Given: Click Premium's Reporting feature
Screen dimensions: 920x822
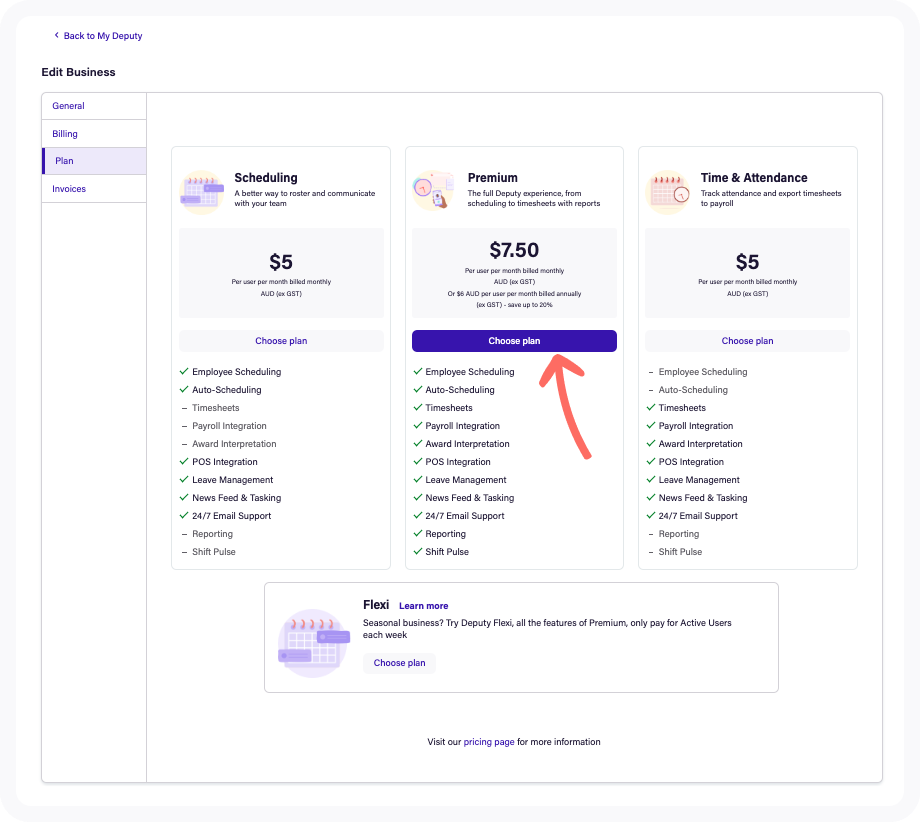Looking at the screenshot, I should (x=445, y=534).
